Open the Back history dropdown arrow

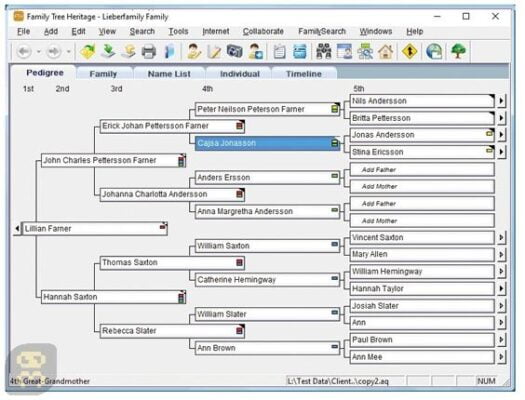tap(39, 52)
